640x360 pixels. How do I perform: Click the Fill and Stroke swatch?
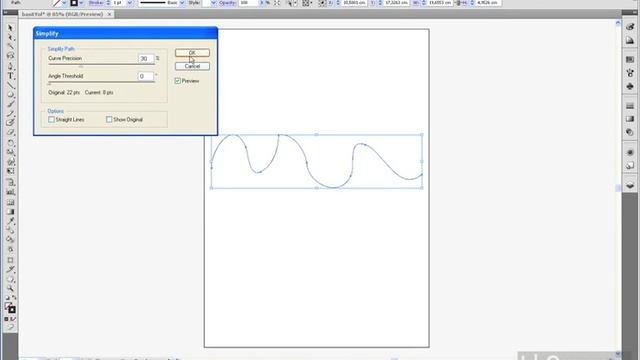coord(10,308)
